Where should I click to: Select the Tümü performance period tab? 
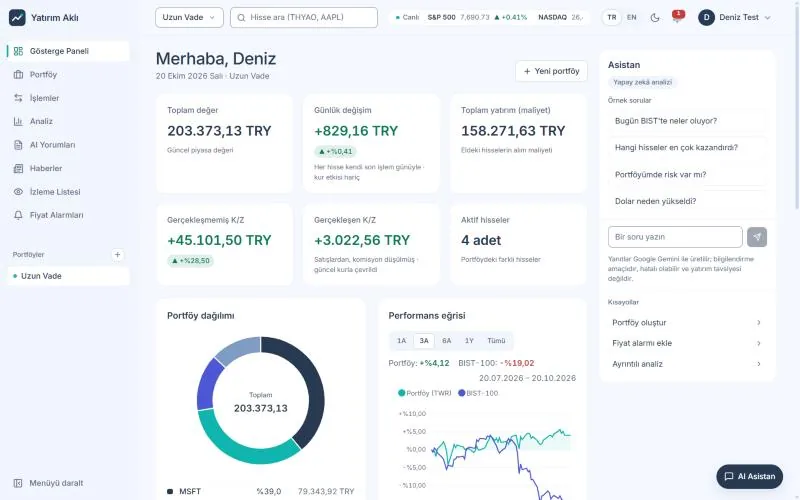pos(496,341)
